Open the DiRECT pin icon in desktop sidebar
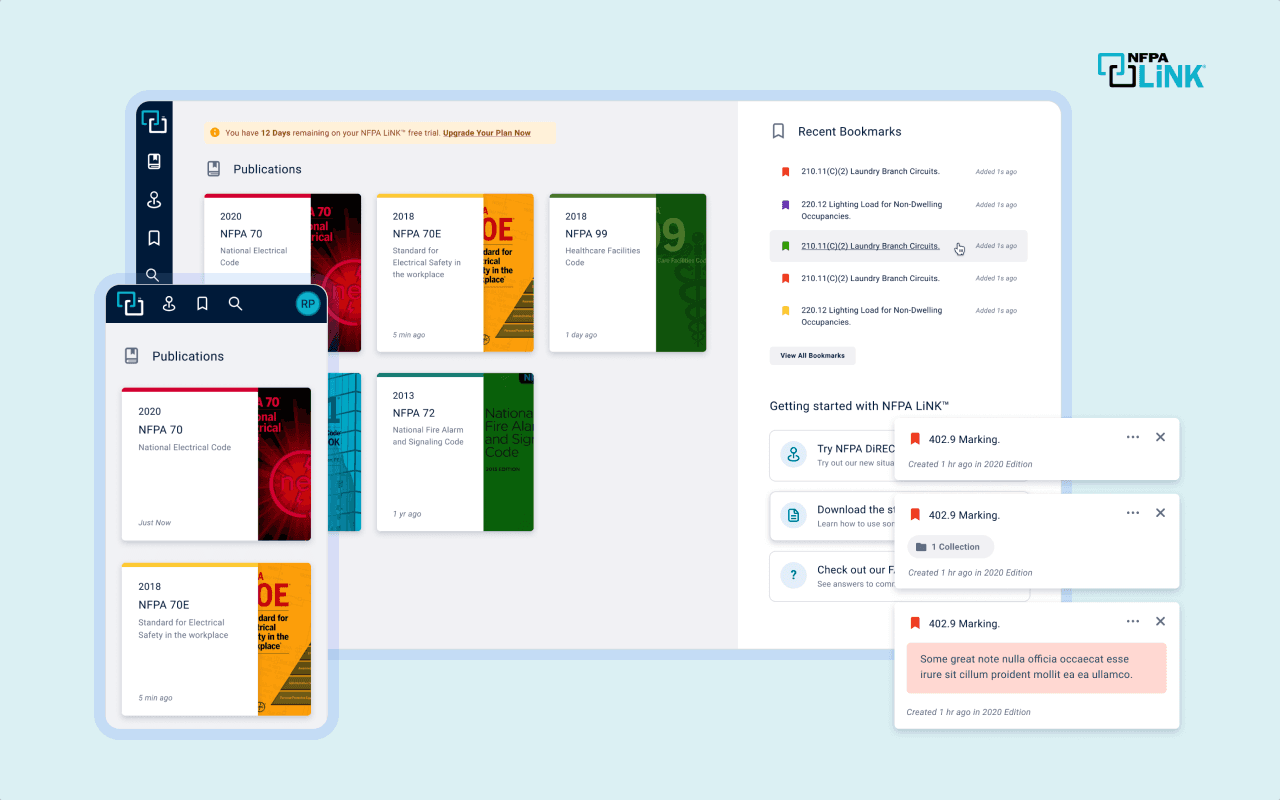The height and width of the screenshot is (800, 1280). click(154, 200)
